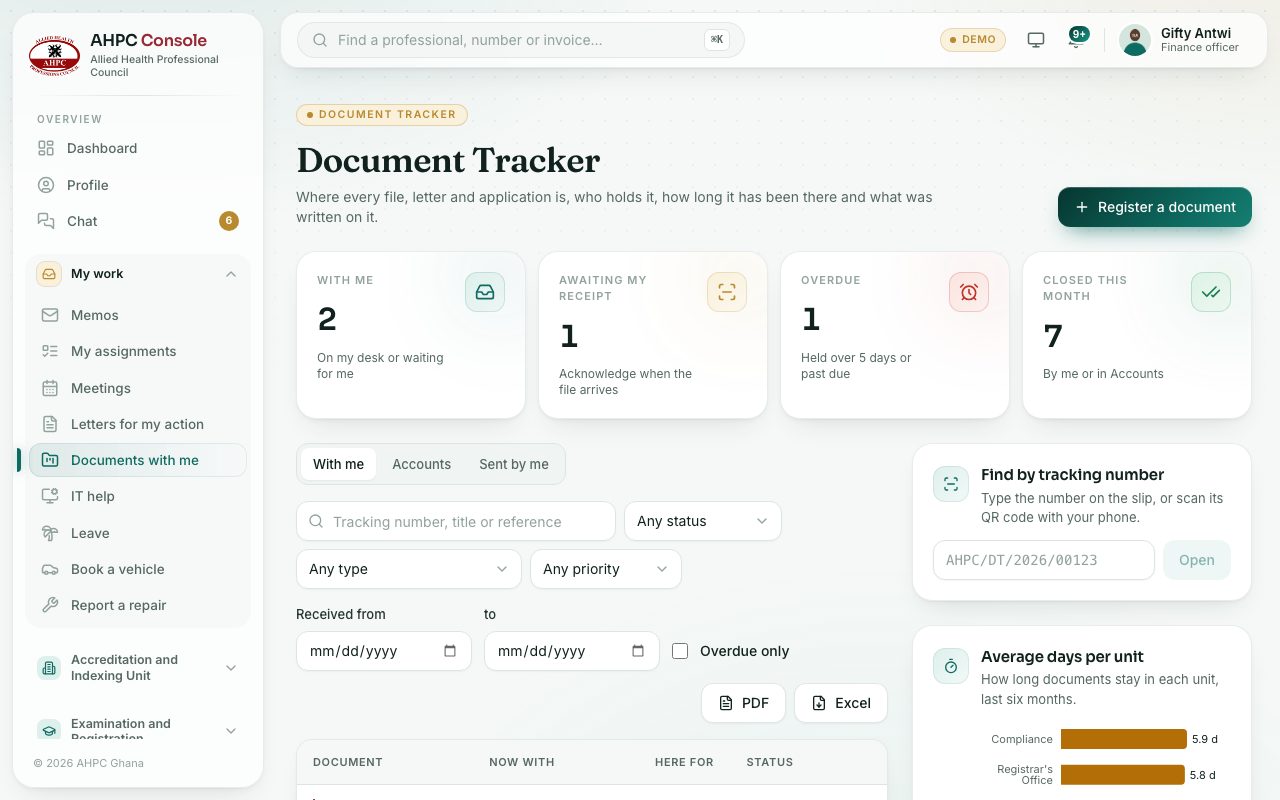Image resolution: width=1280 pixels, height=800 pixels.
Task: Click the display monitor icon in header
Action: point(1036,40)
